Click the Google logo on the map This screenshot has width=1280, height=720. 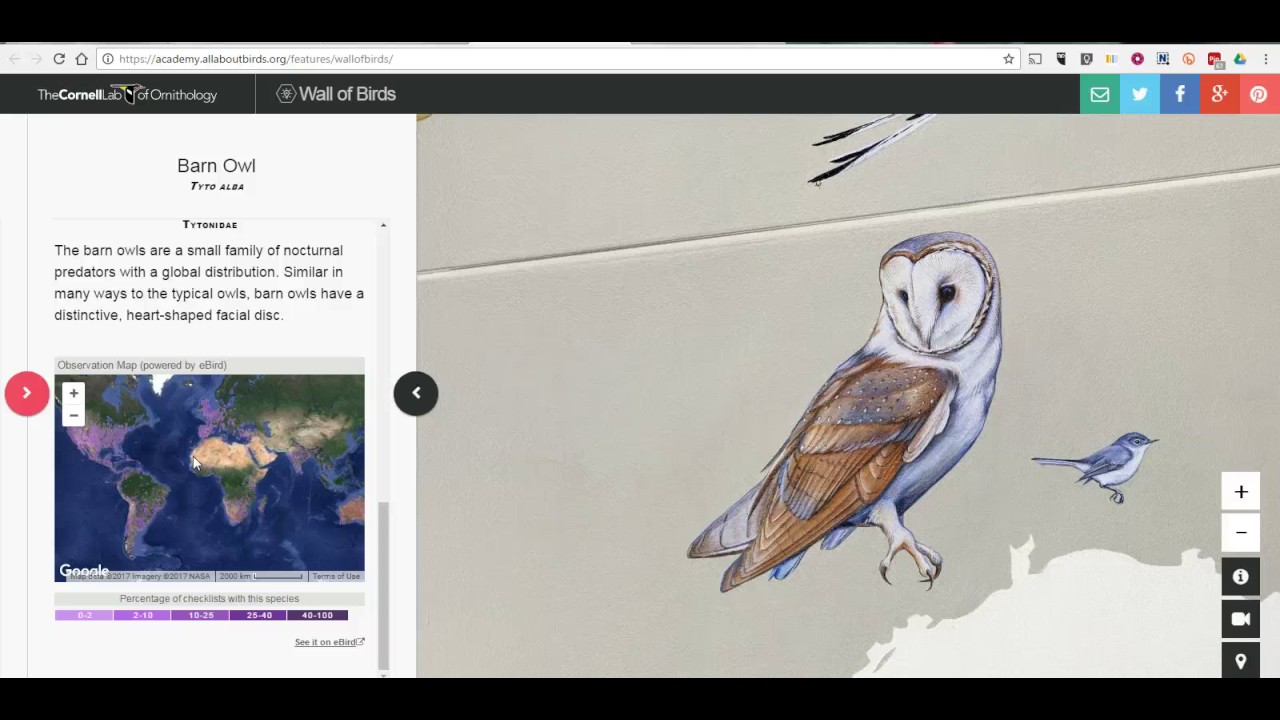pyautogui.click(x=84, y=571)
